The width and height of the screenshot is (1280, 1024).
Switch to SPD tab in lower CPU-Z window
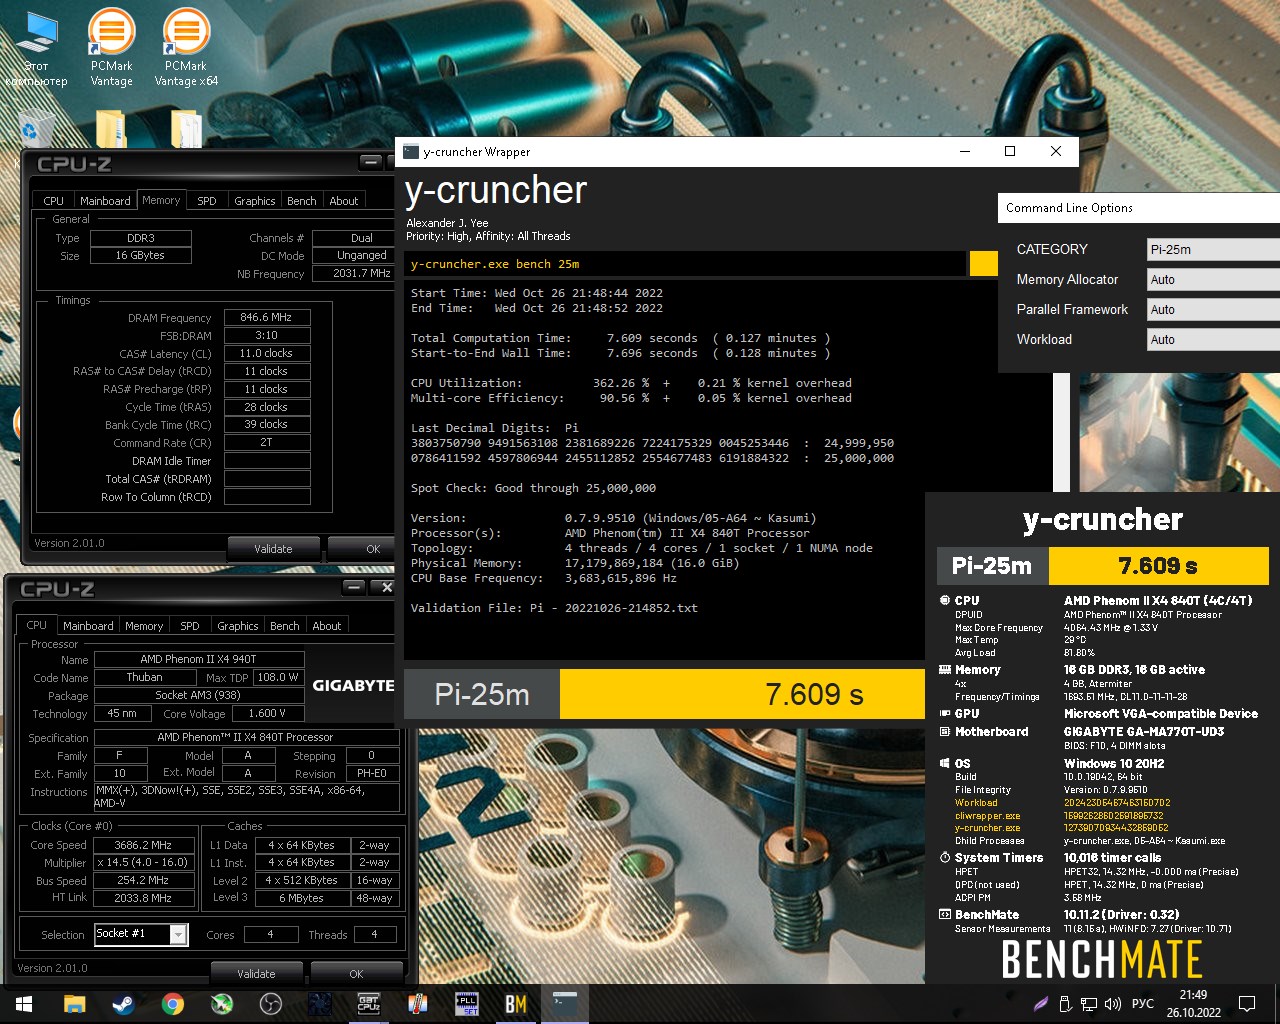click(190, 626)
